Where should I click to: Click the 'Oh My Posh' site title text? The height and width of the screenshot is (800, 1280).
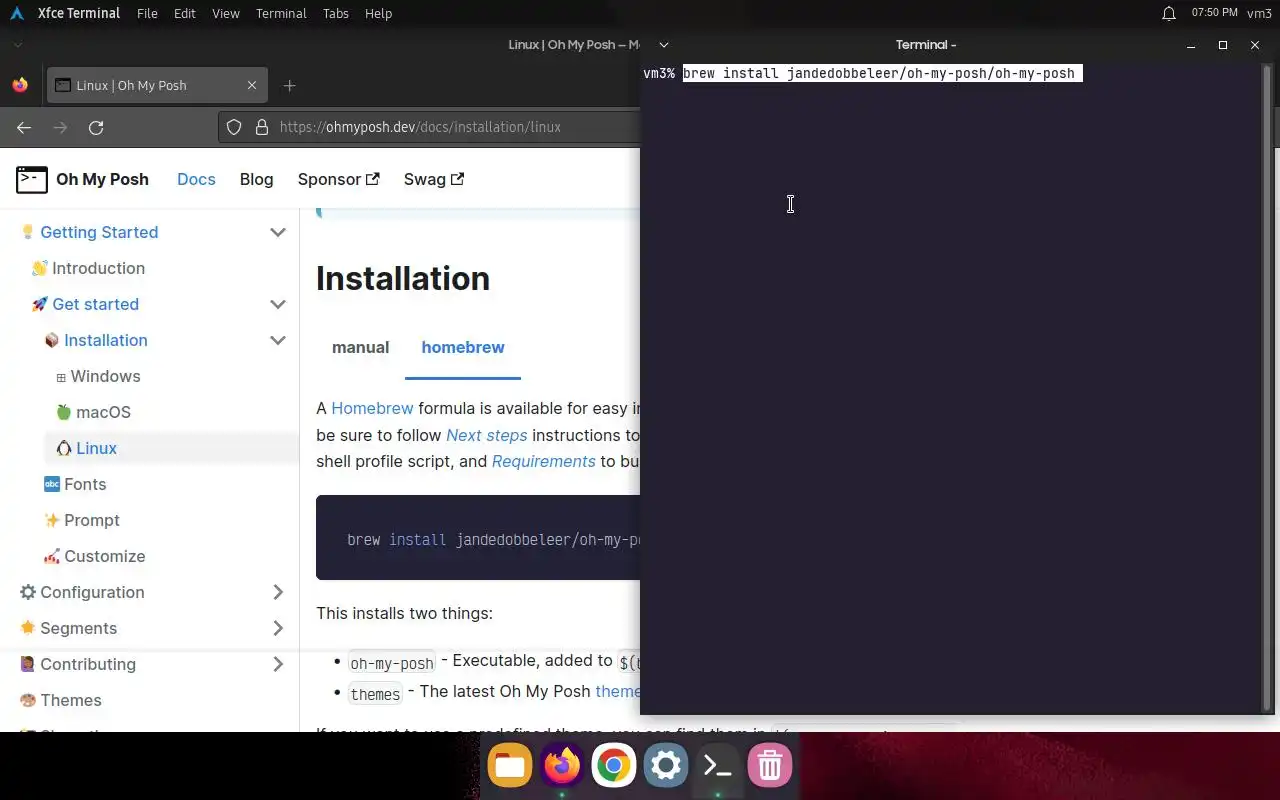102,179
